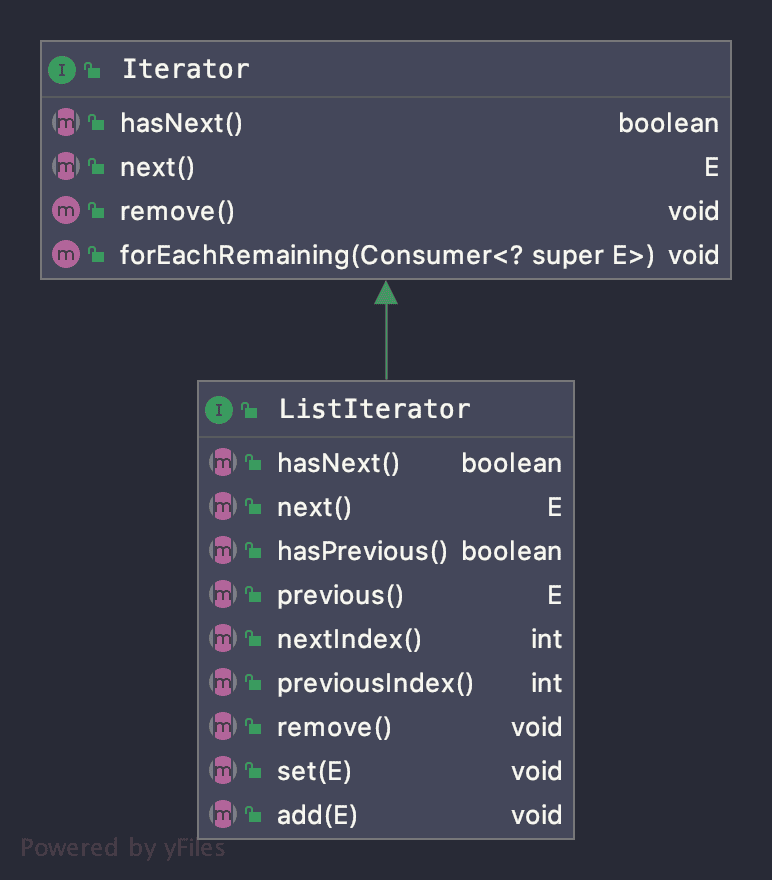Click the Iterator interface icon
772x880 pixels.
coord(62,70)
